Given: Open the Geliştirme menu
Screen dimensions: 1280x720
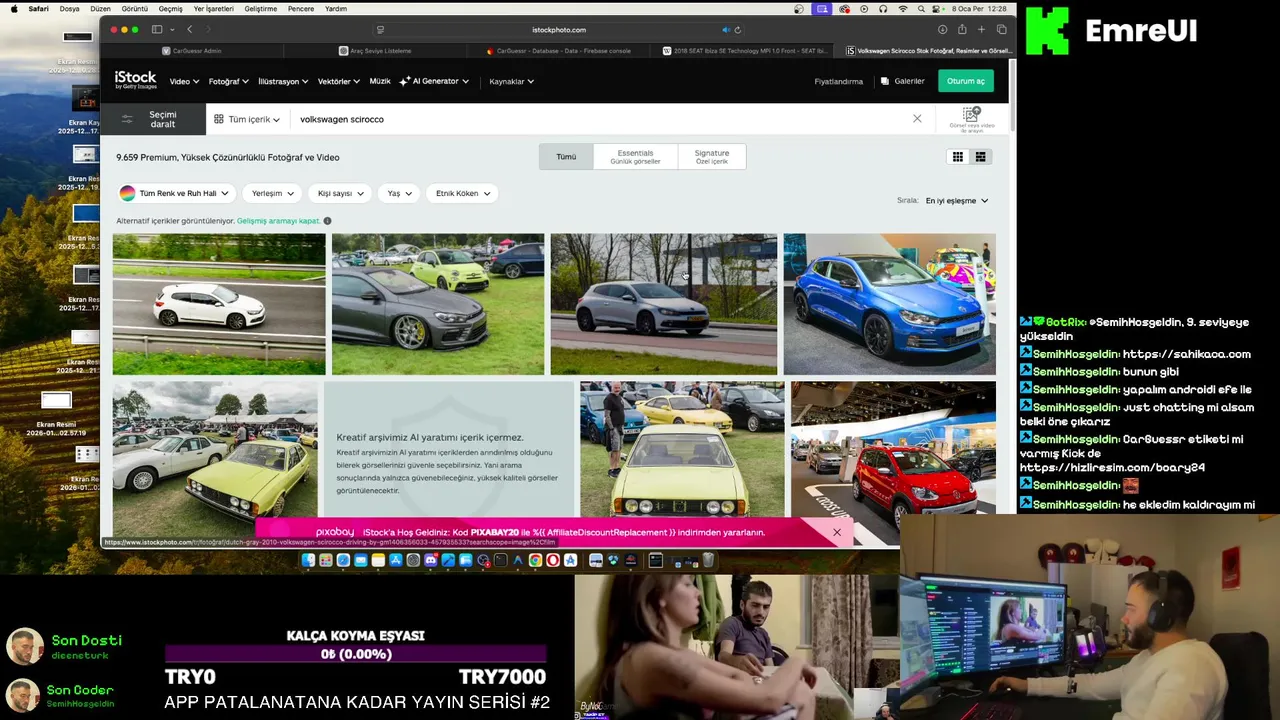Looking at the screenshot, I should [x=261, y=9].
